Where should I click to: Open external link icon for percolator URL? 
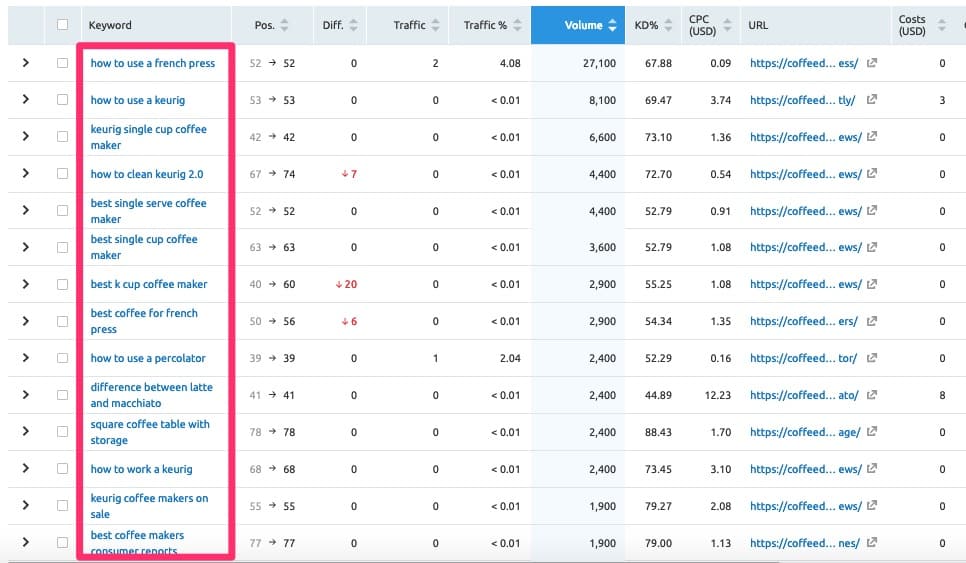872,358
